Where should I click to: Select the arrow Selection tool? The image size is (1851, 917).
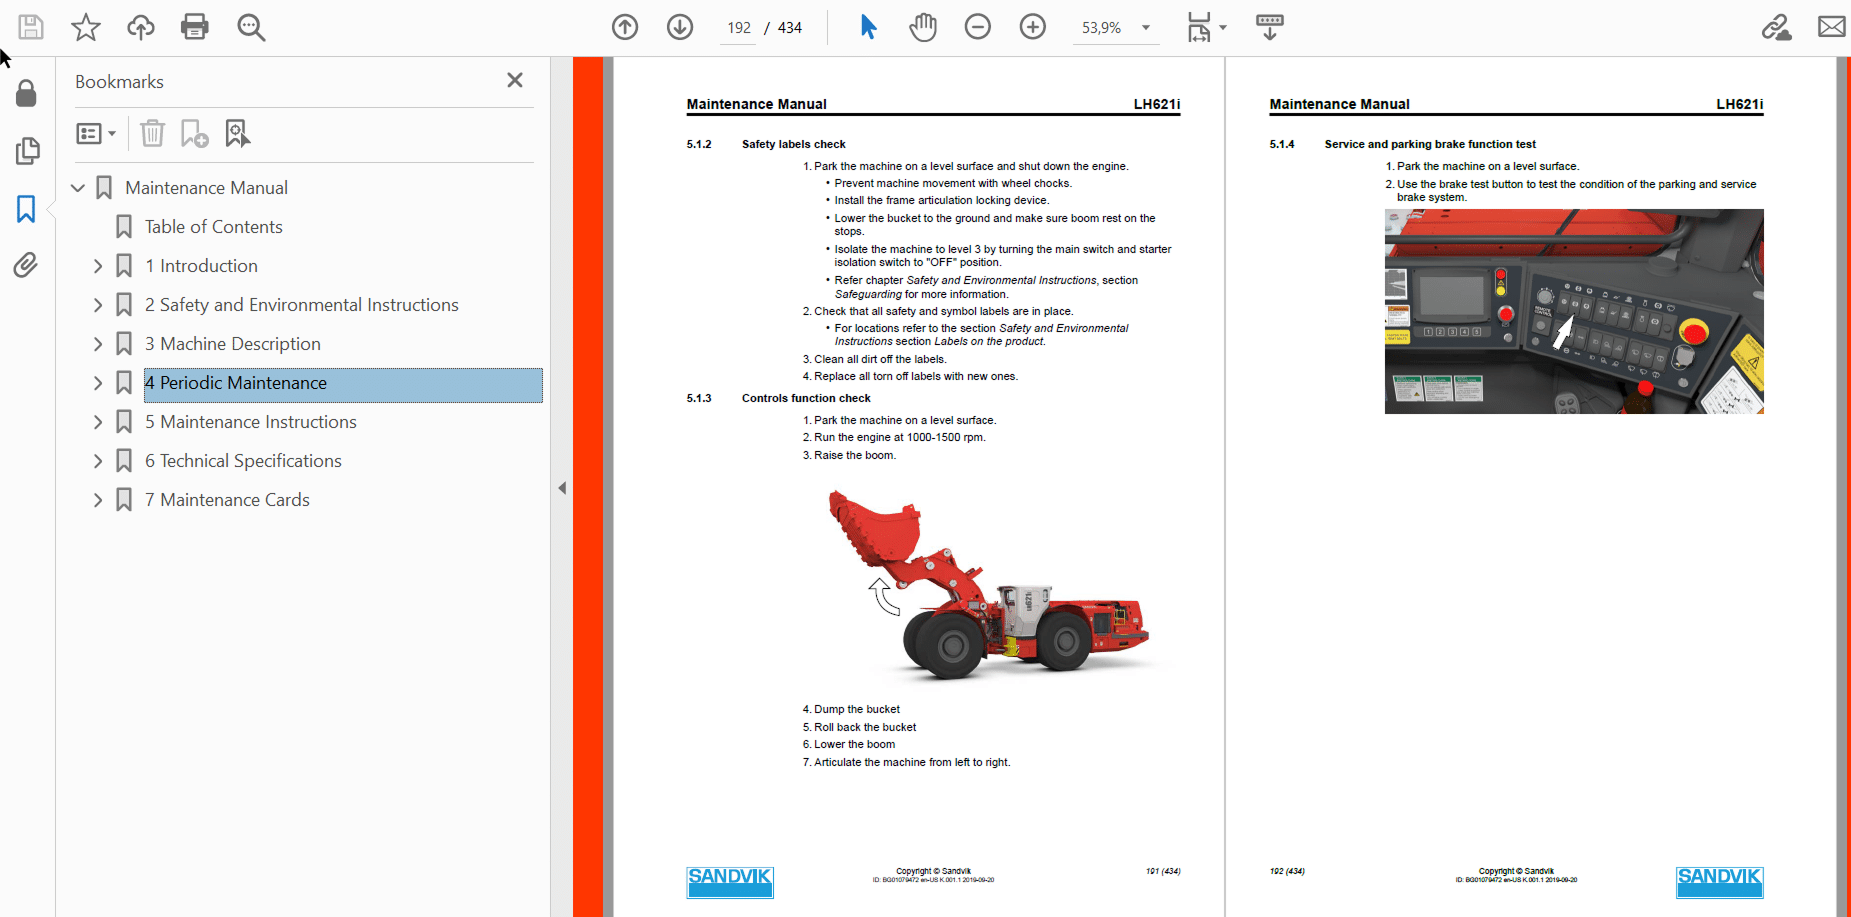coord(868,27)
